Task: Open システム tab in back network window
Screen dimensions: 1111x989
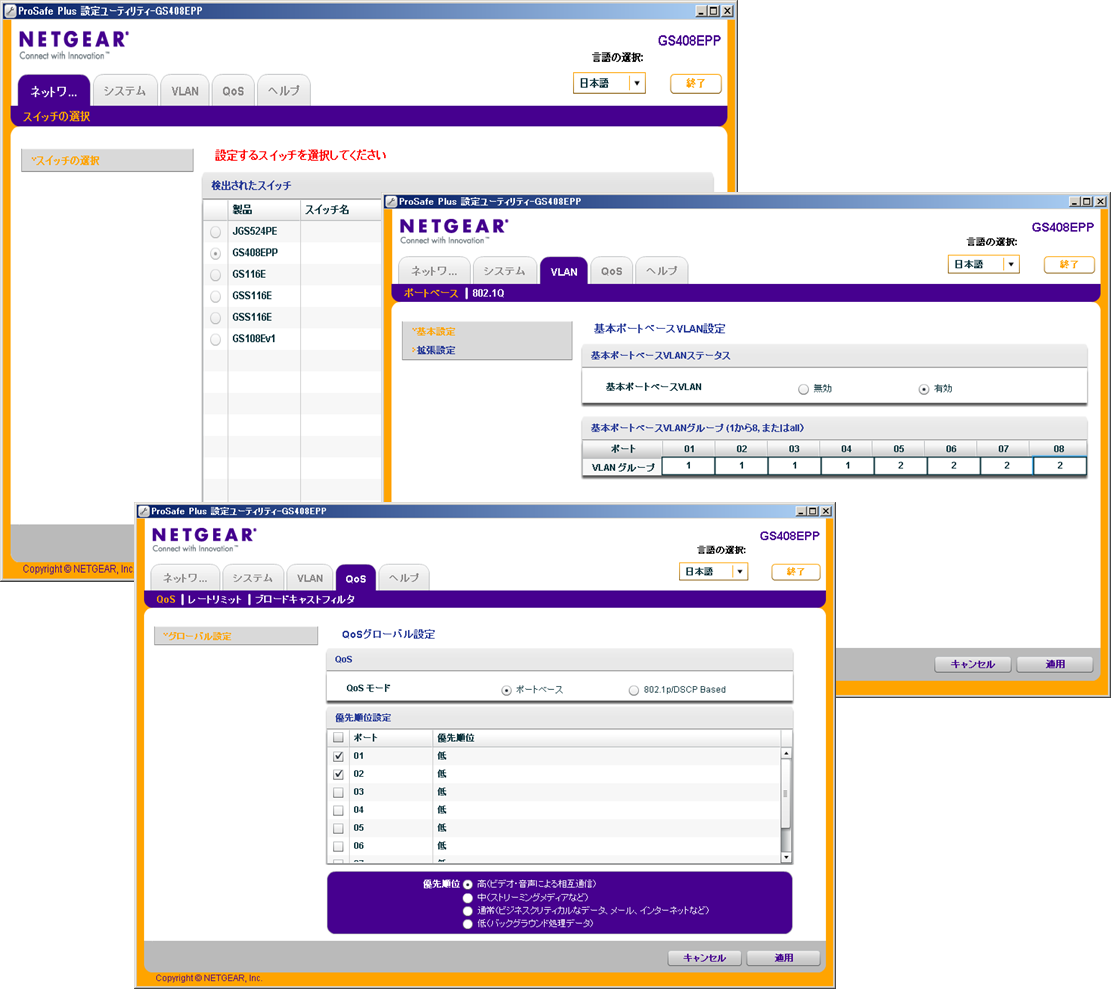Action: coord(125,91)
